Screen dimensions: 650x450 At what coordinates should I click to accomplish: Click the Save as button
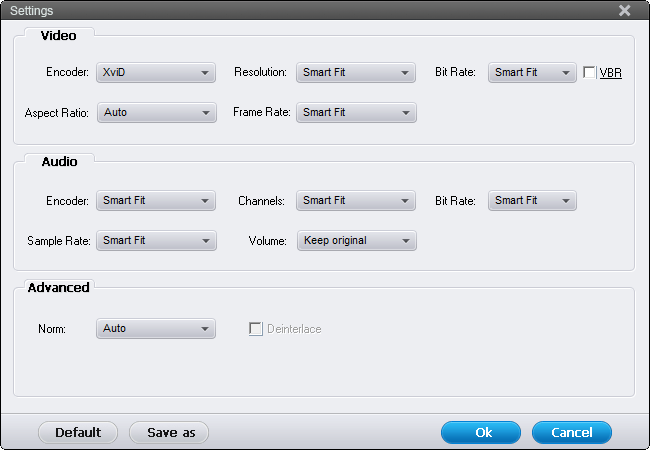tap(169, 433)
